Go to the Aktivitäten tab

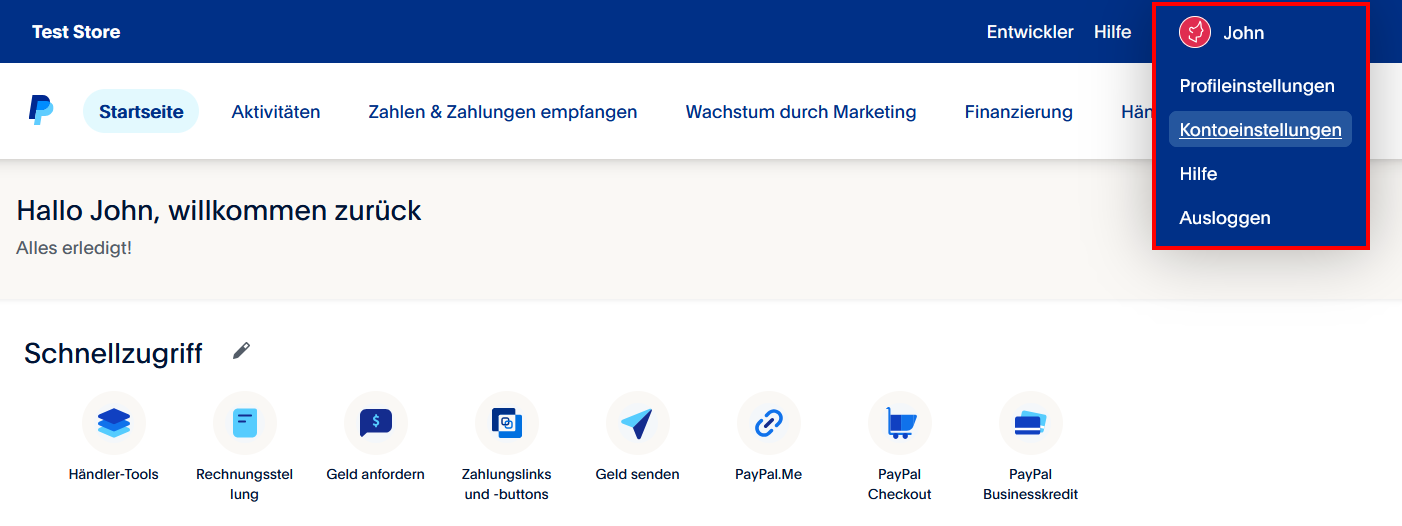click(x=276, y=112)
